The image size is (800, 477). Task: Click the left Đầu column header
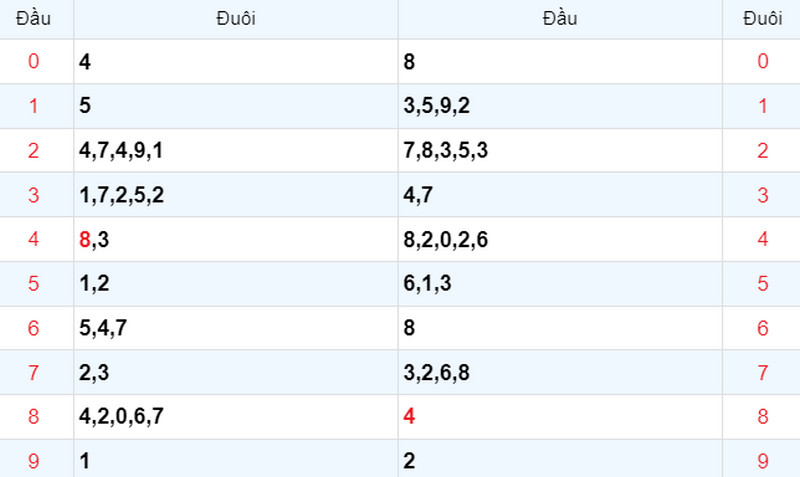pyautogui.click(x=33, y=19)
